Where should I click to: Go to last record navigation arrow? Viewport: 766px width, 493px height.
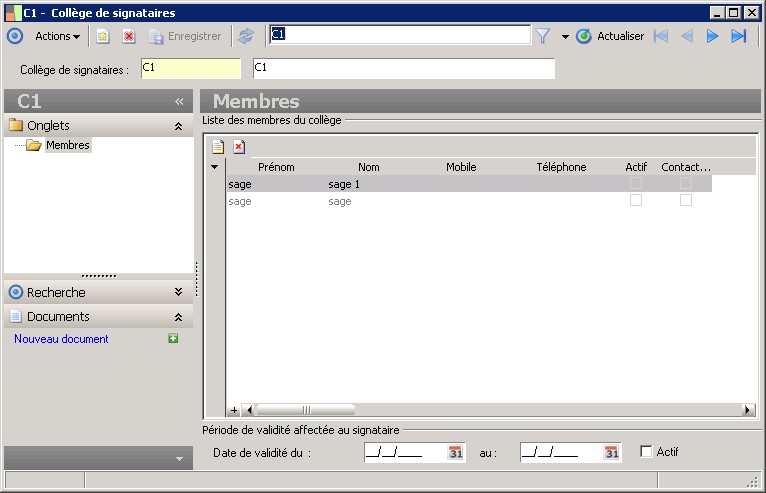tap(739, 36)
